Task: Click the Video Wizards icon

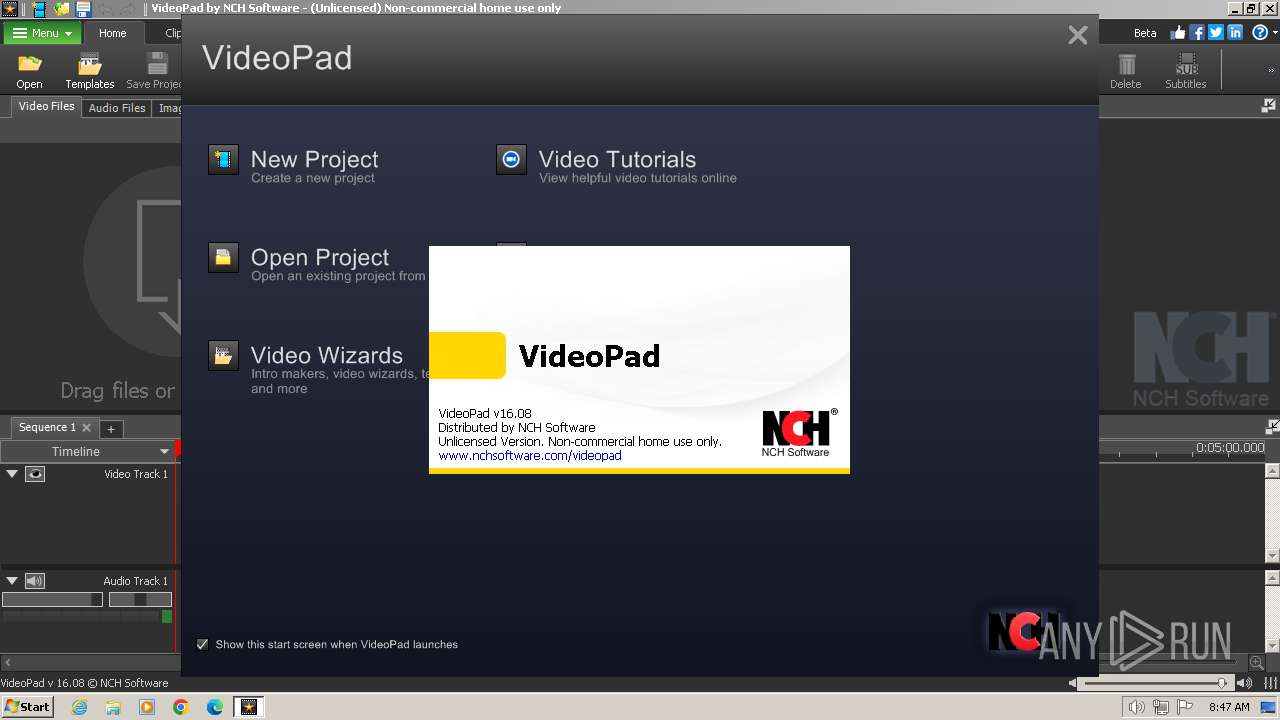Action: pyautogui.click(x=223, y=355)
